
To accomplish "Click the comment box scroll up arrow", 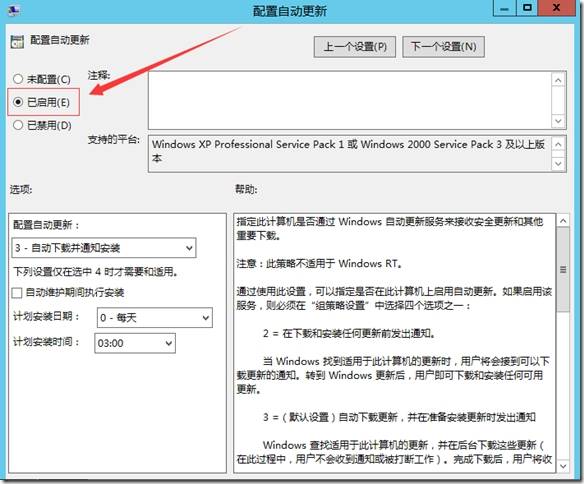I will click(558, 80).
